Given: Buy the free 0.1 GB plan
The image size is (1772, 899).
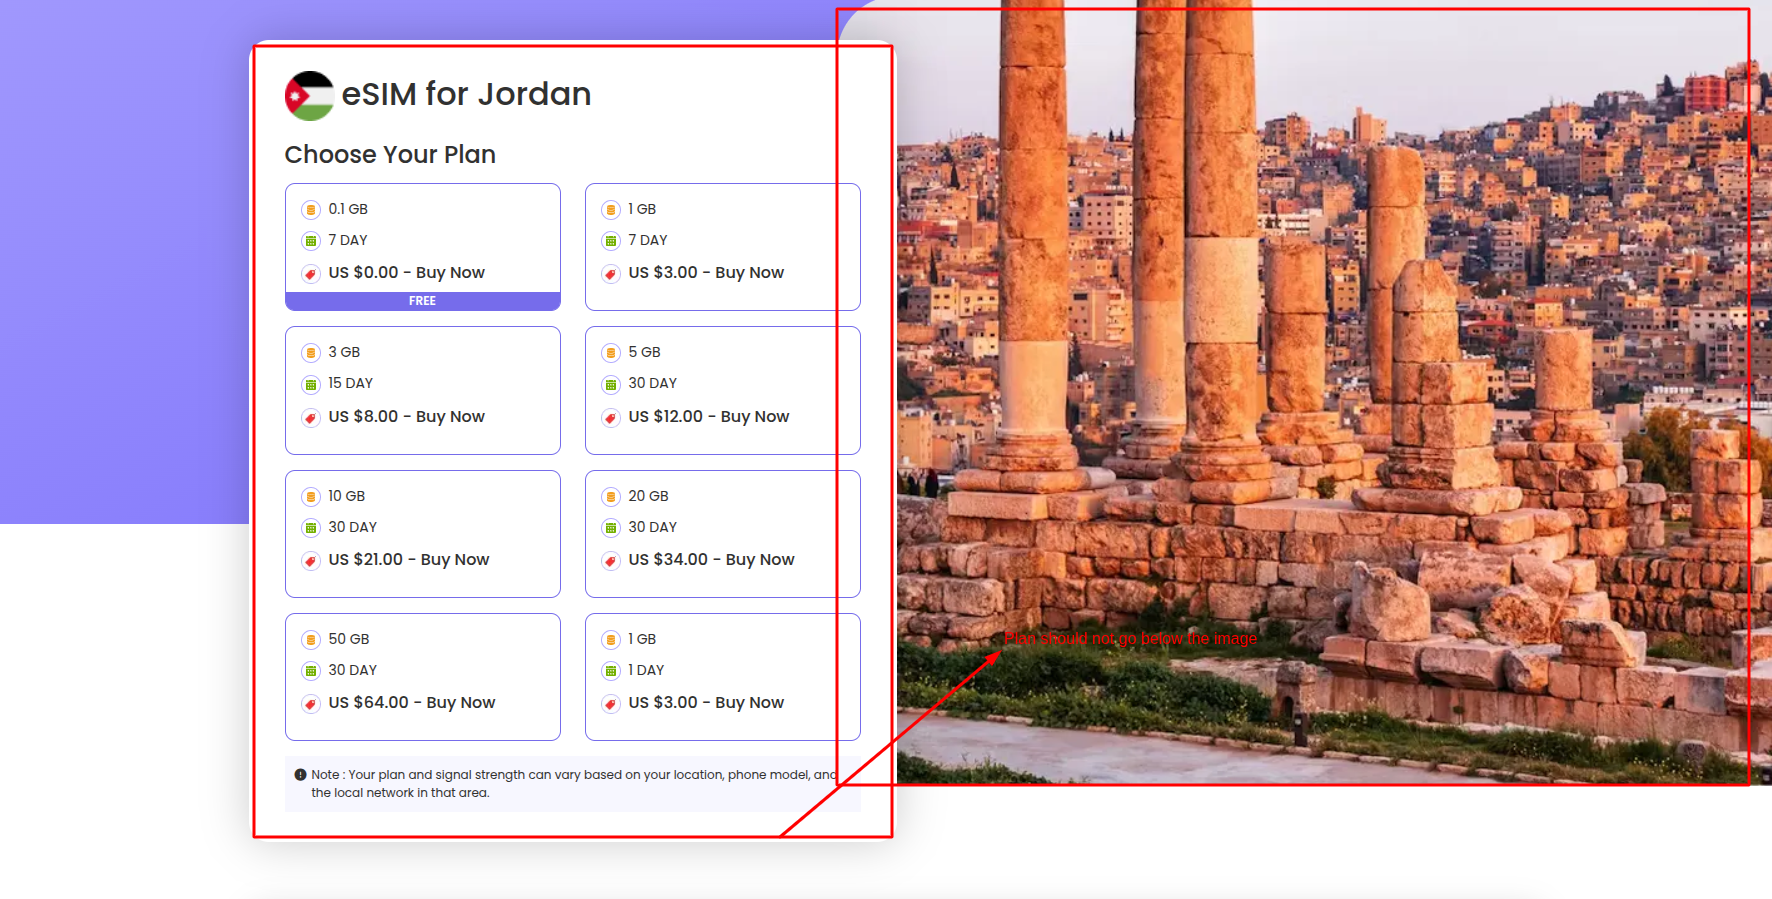Looking at the screenshot, I should click(x=406, y=273).
